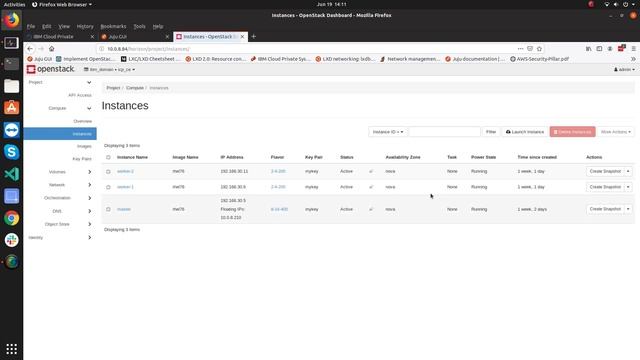The width and height of the screenshot is (640, 360).
Task: Toggle the select-all instances checkbox in header
Action: (x=108, y=157)
